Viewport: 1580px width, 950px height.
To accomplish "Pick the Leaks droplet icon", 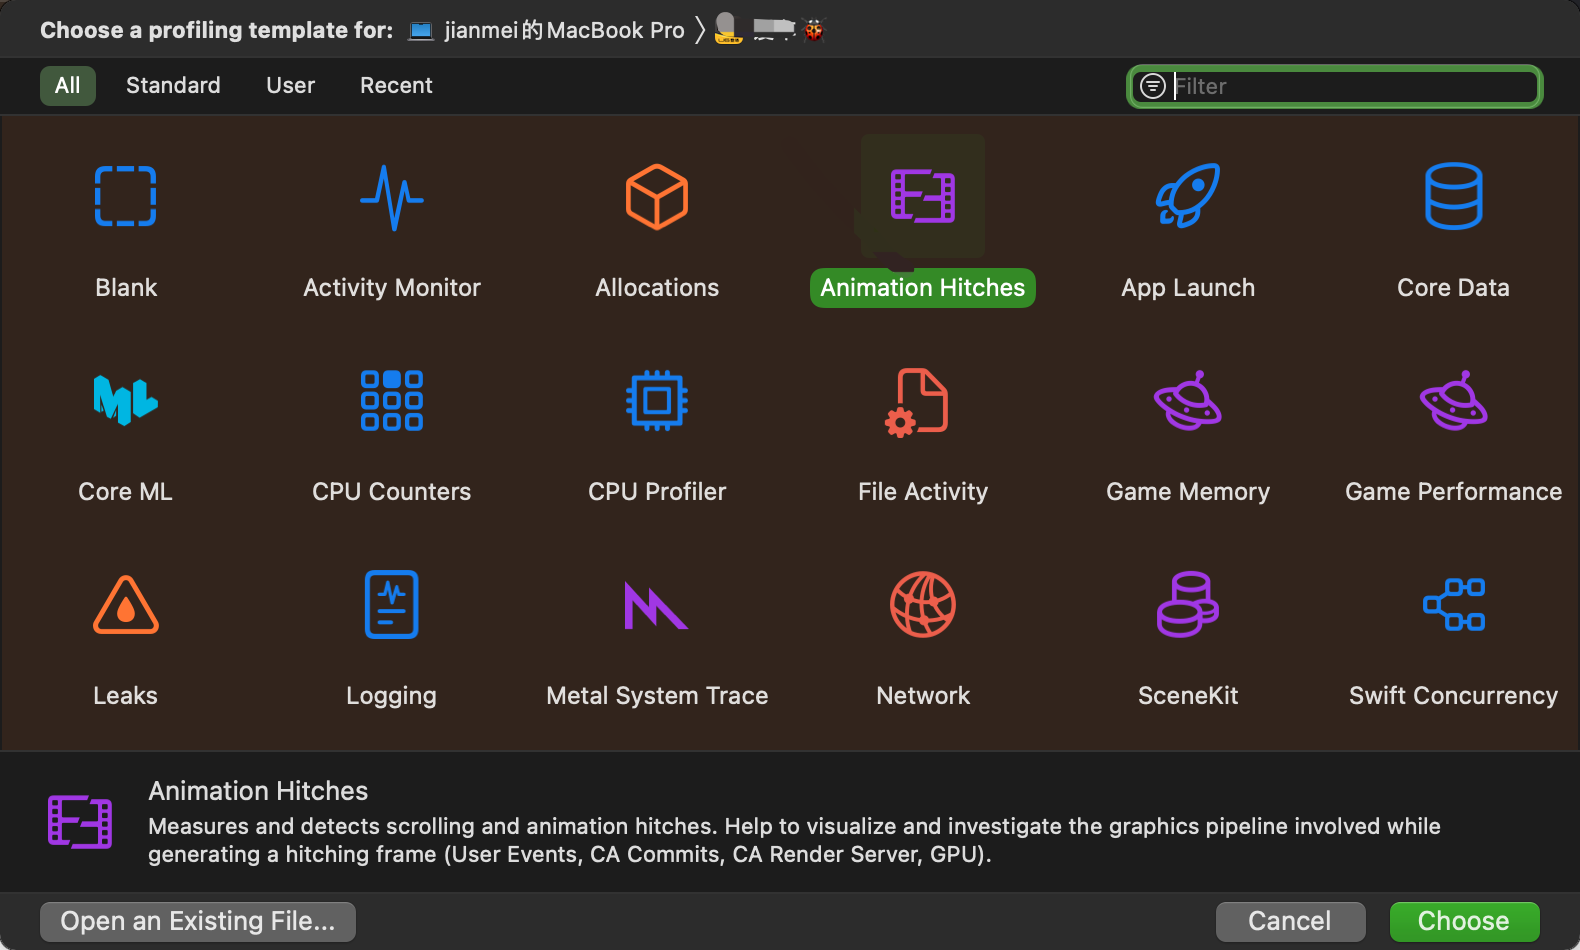I will click(125, 605).
